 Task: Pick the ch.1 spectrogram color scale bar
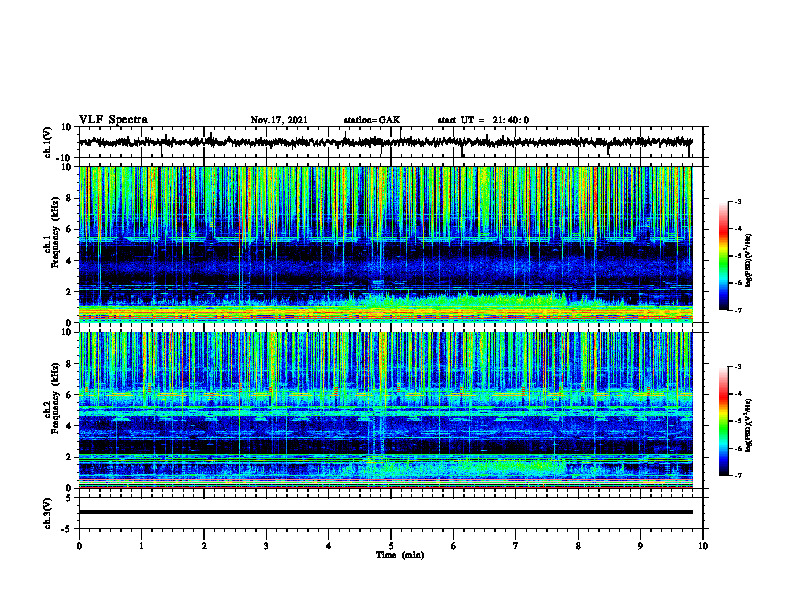pos(723,256)
